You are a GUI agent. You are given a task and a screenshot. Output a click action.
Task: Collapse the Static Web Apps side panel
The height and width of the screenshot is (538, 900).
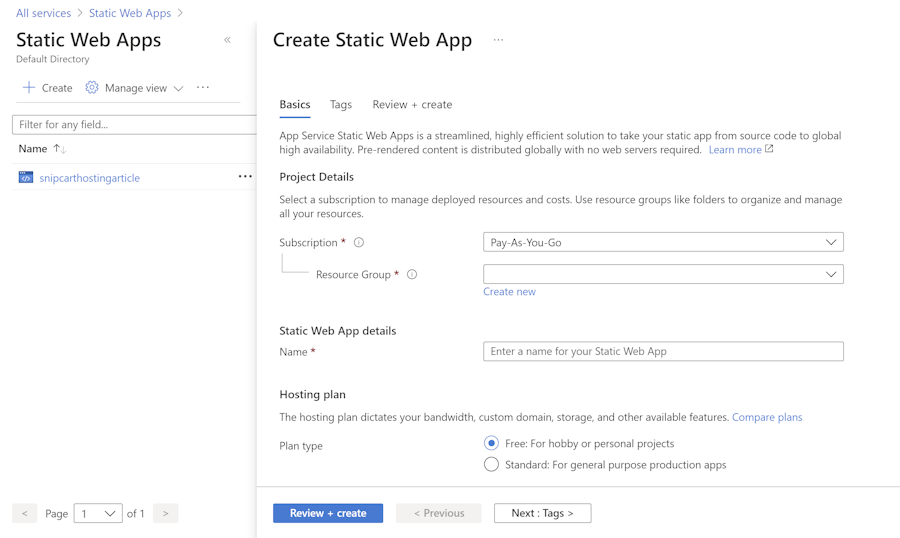point(227,40)
